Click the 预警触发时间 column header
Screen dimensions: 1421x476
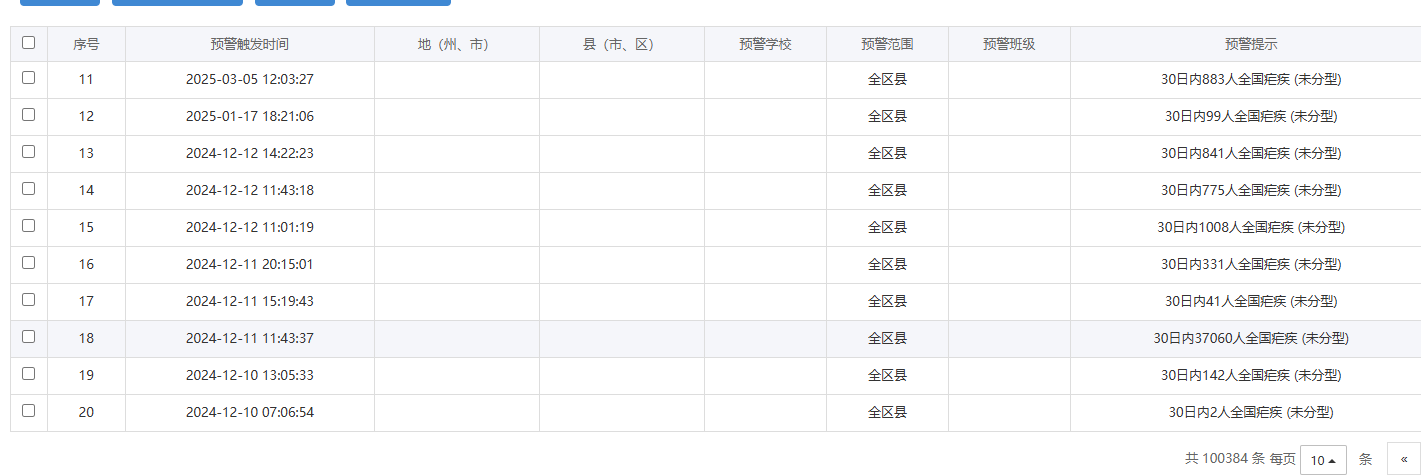click(x=250, y=44)
